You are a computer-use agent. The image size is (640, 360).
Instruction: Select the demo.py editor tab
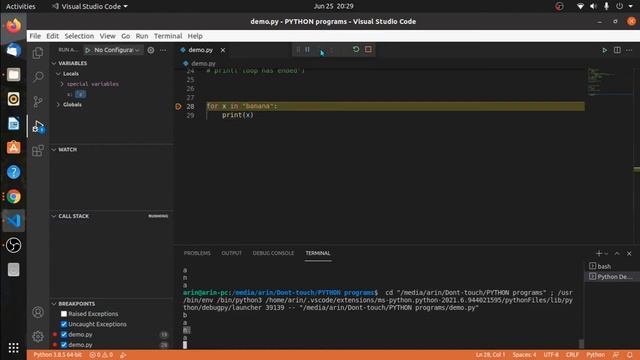point(200,50)
